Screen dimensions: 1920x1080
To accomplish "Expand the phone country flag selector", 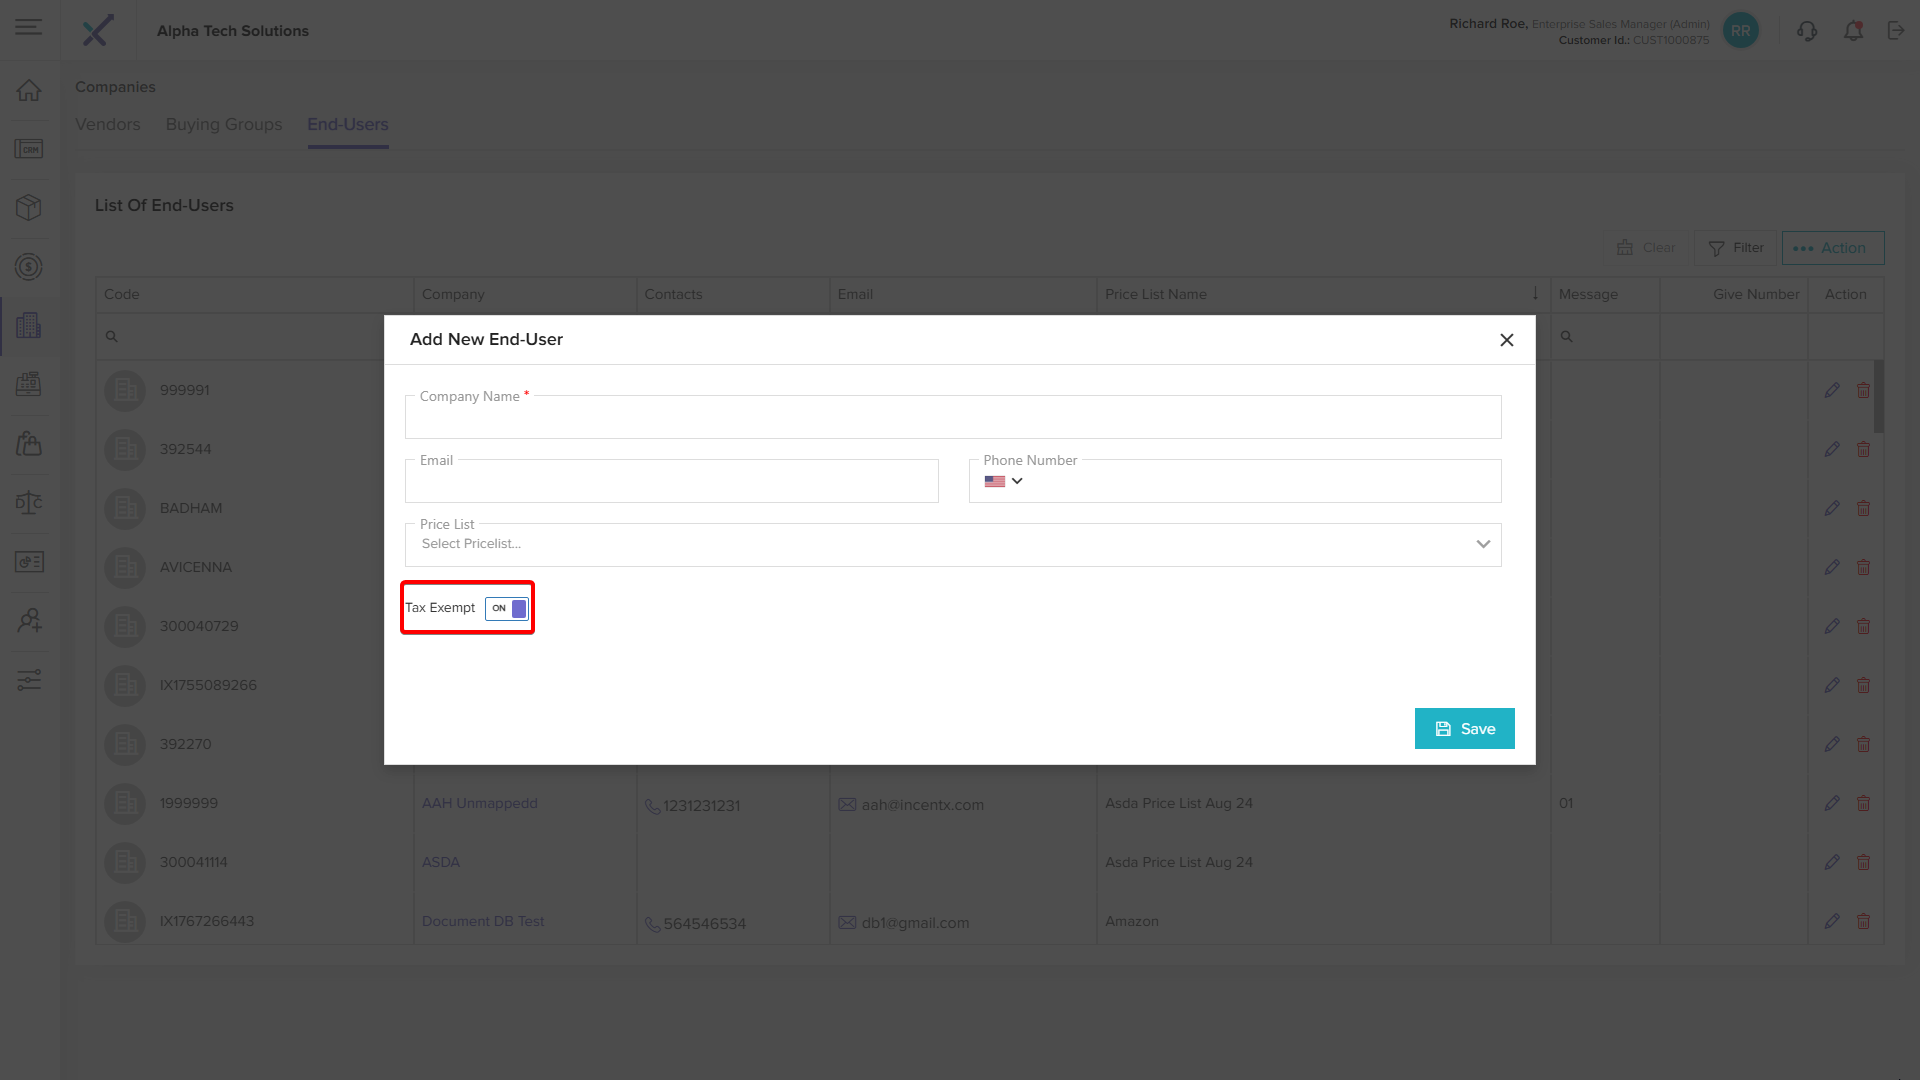I will pyautogui.click(x=1003, y=481).
